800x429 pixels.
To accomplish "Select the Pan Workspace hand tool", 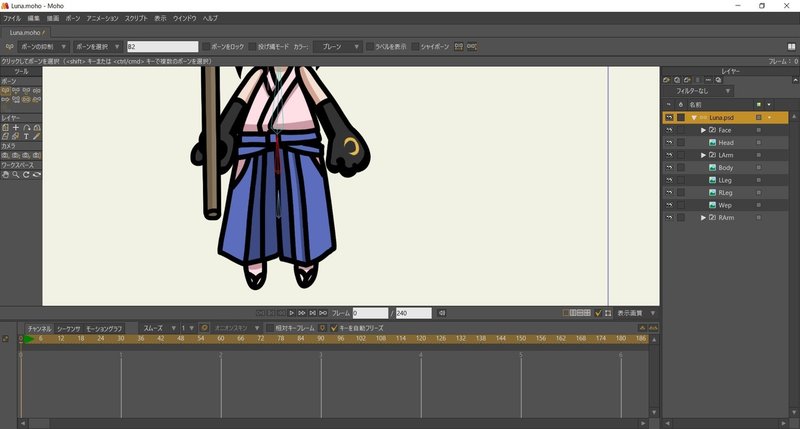I will click(6, 174).
